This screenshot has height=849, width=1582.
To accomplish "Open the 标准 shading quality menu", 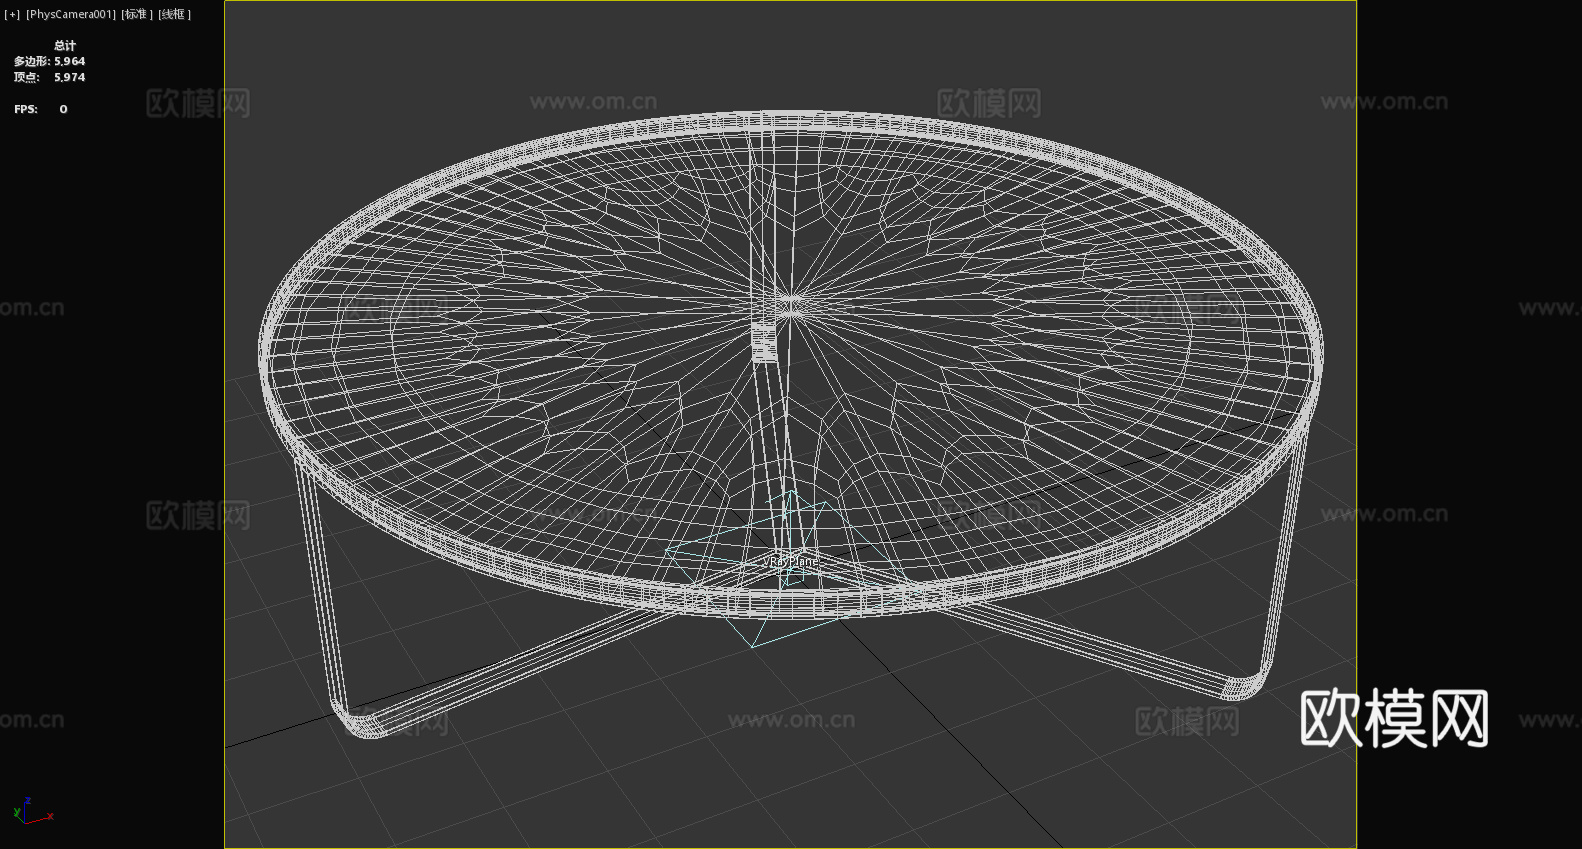I will [137, 14].
